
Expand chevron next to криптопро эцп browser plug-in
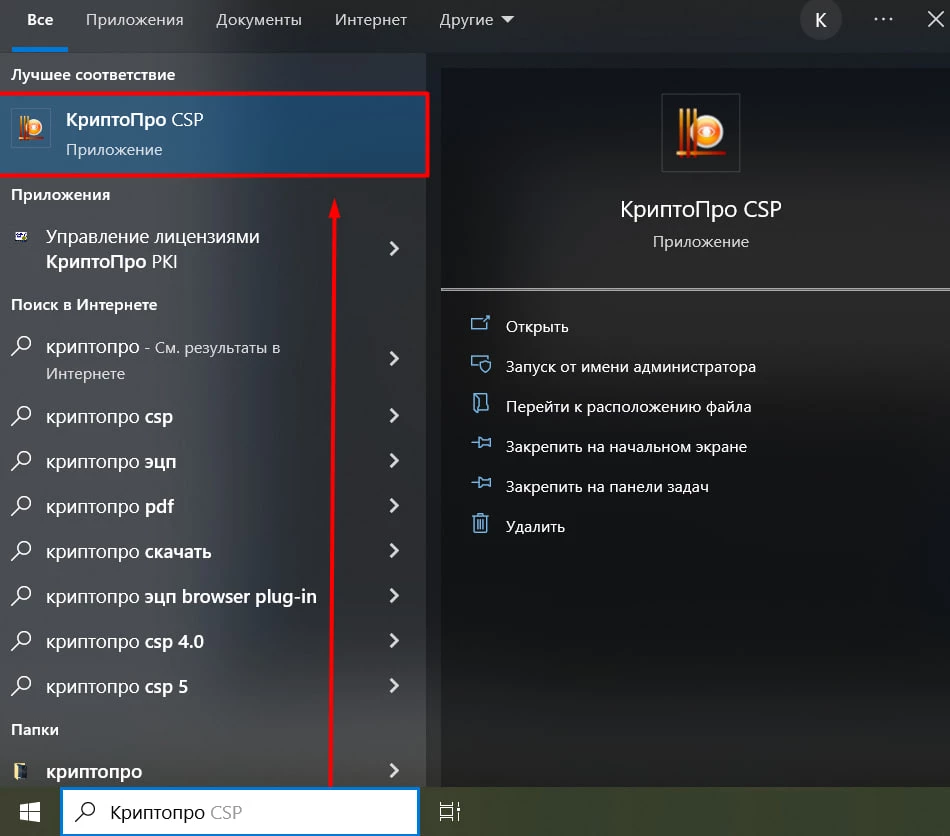(394, 596)
